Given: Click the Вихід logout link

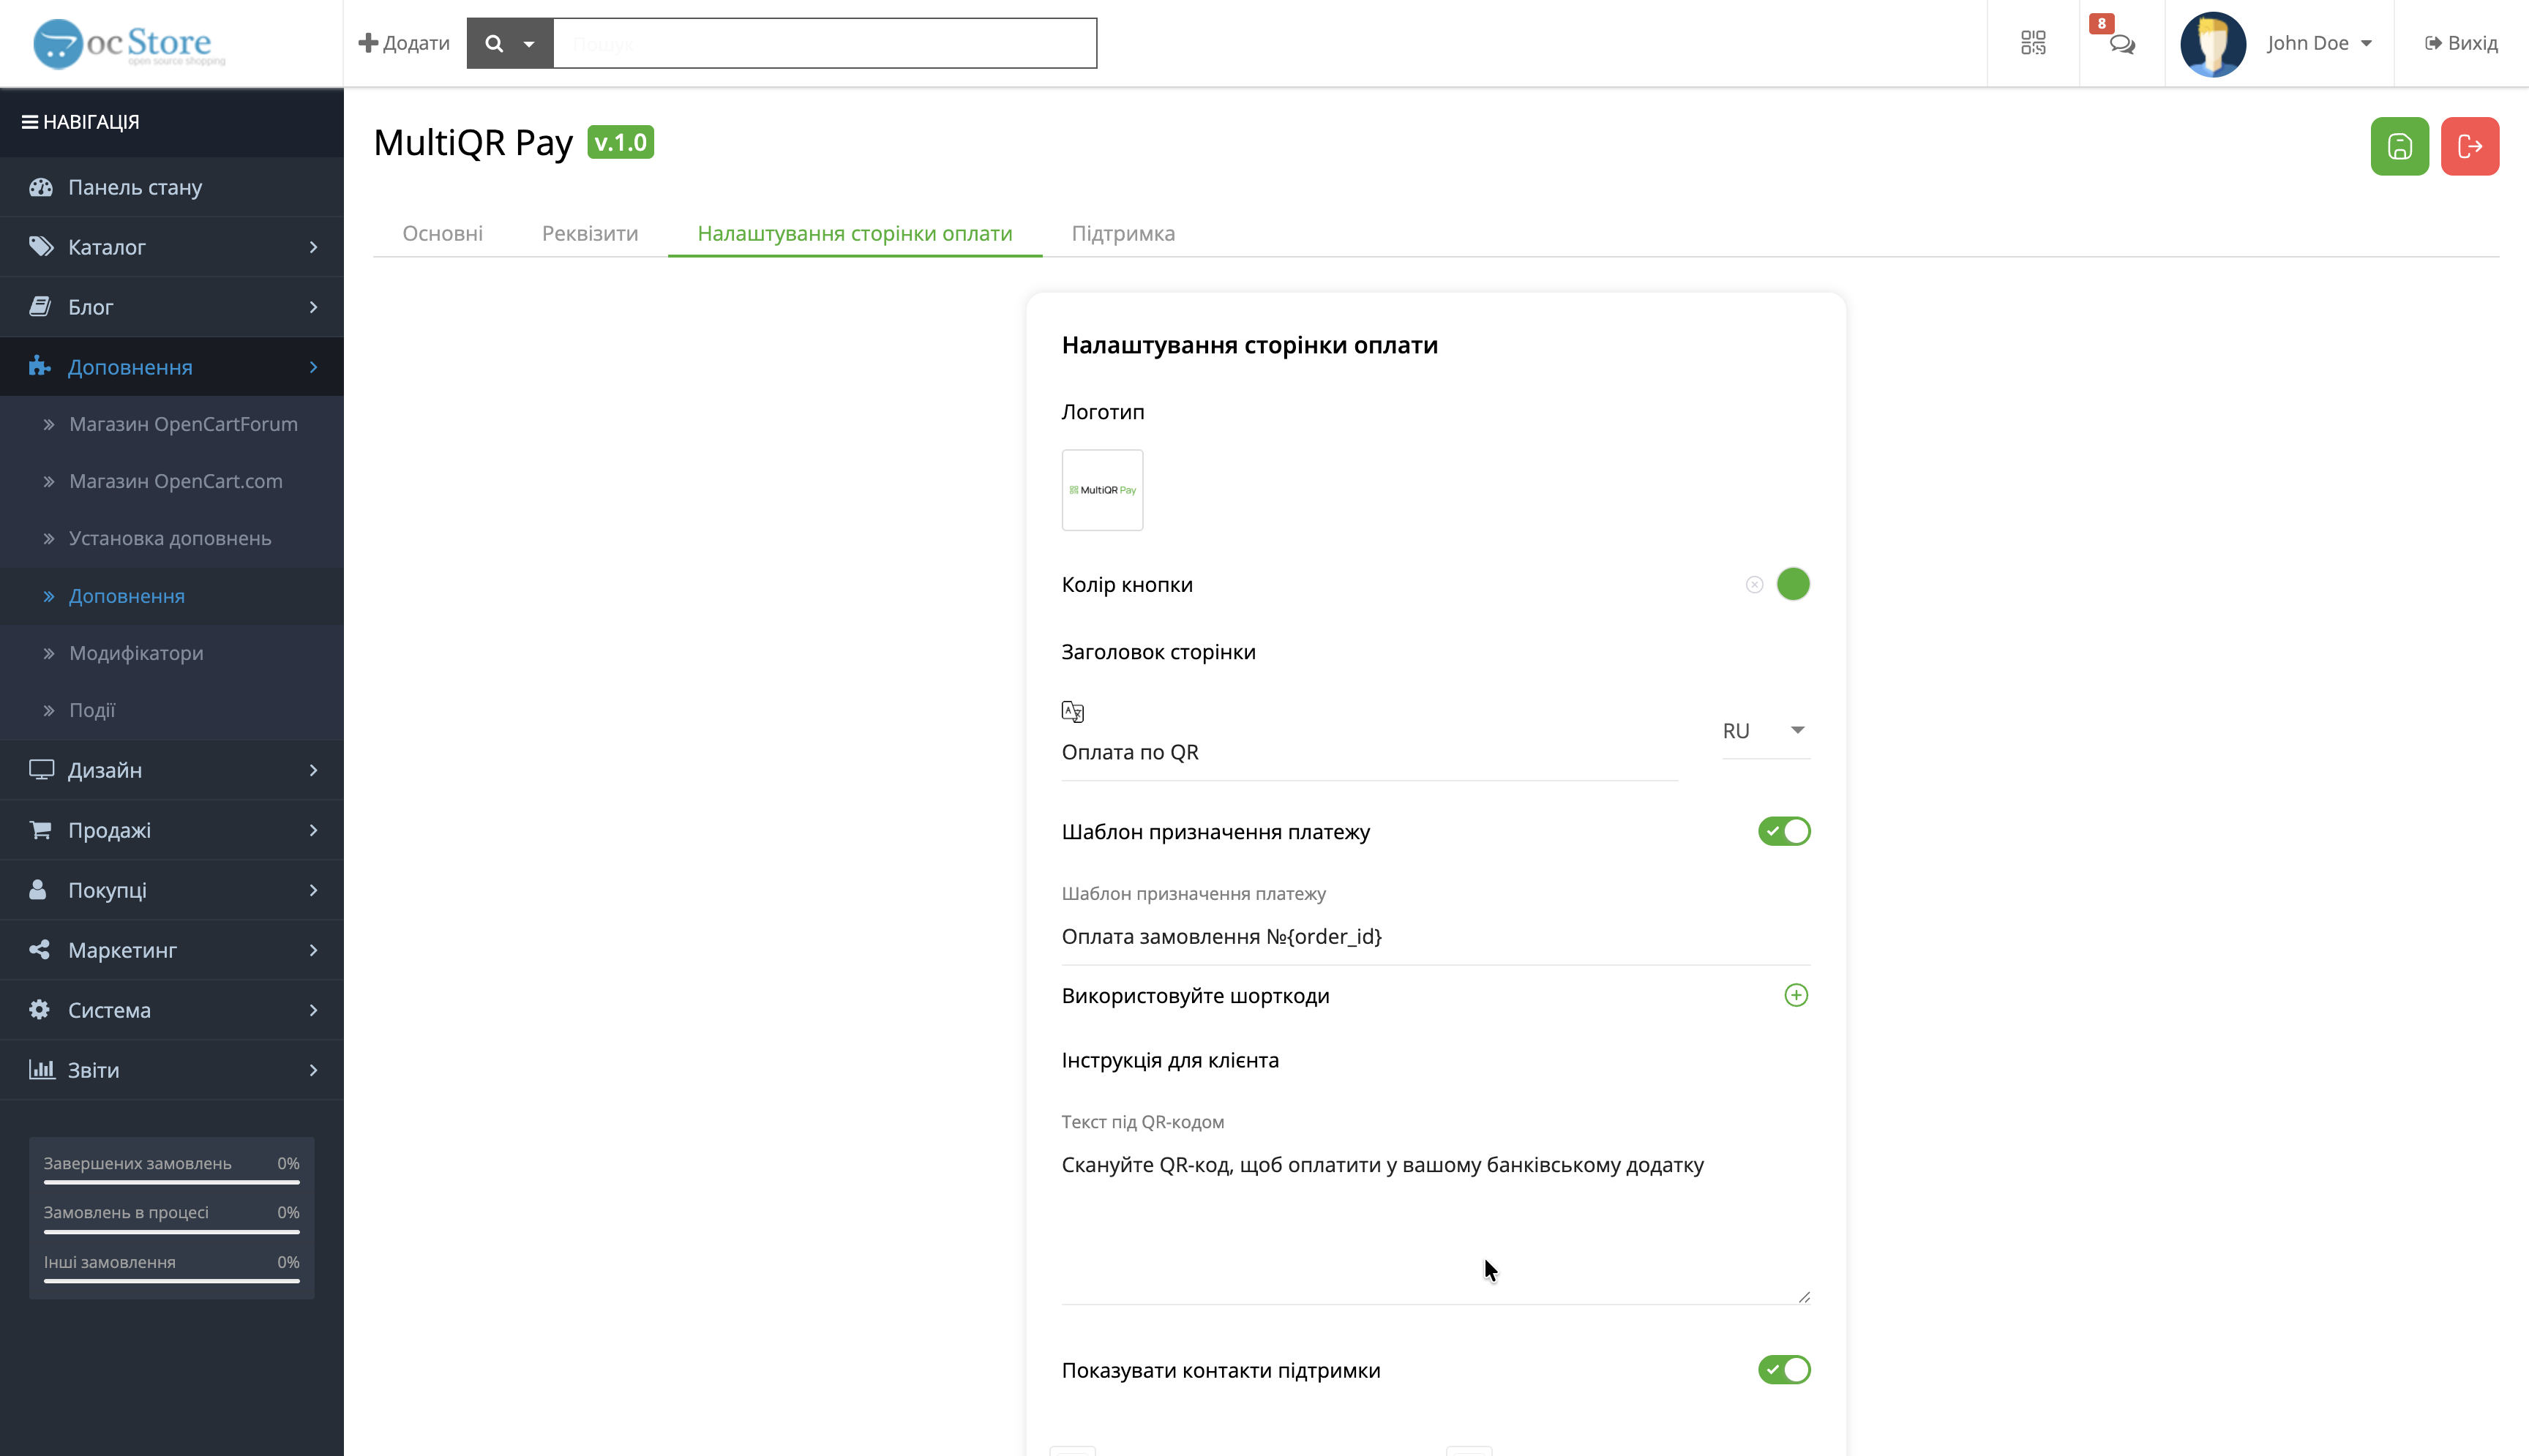Looking at the screenshot, I should coord(2461,43).
